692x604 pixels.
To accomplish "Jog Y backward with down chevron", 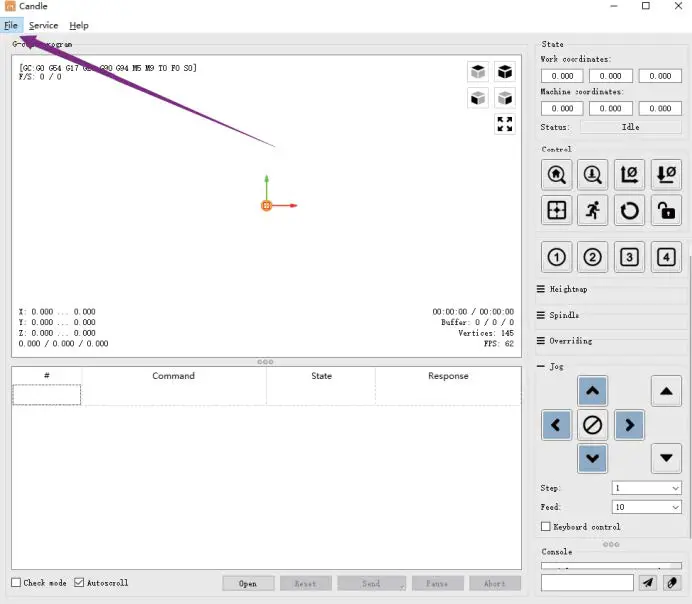I will click(x=593, y=458).
